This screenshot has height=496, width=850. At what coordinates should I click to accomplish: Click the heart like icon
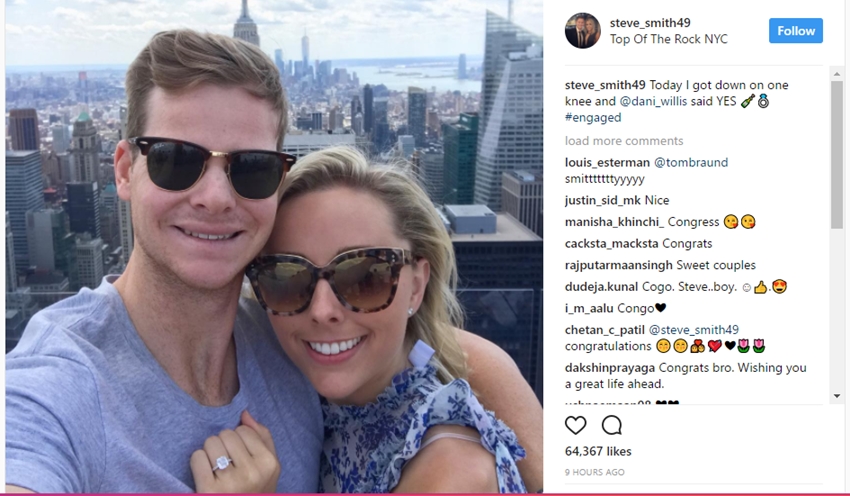[575, 426]
